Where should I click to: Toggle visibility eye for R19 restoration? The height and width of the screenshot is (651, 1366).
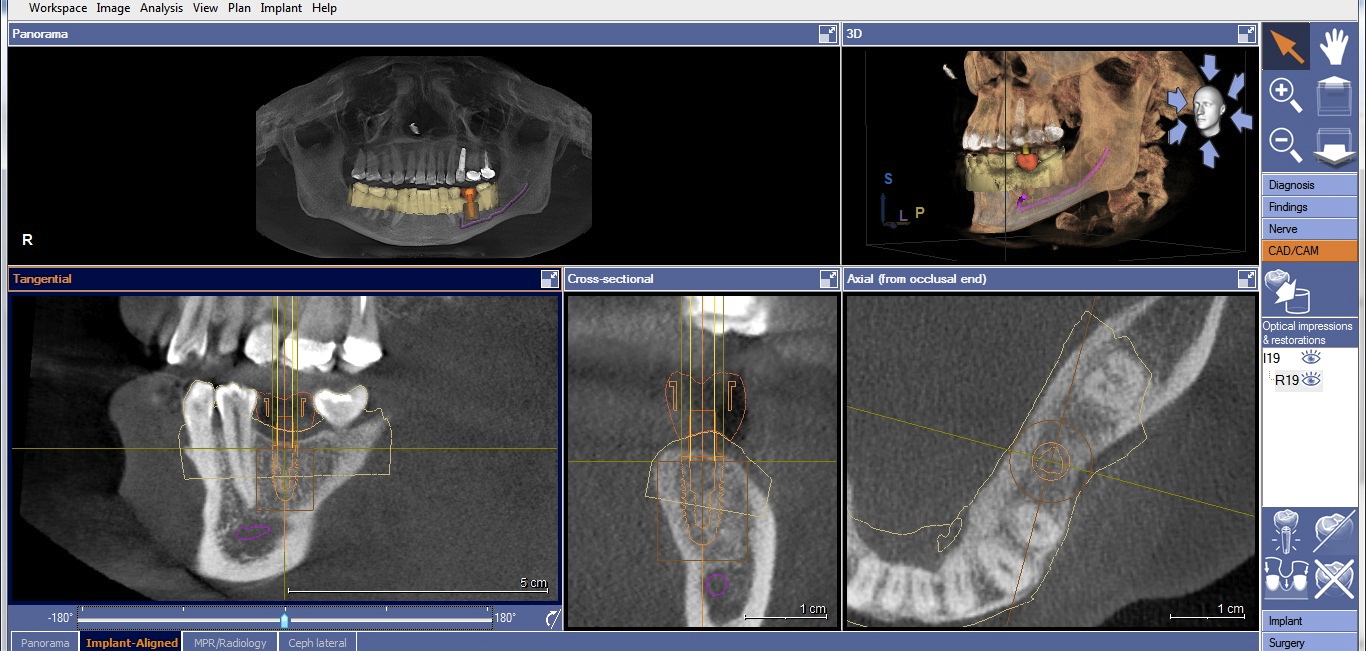1311,380
